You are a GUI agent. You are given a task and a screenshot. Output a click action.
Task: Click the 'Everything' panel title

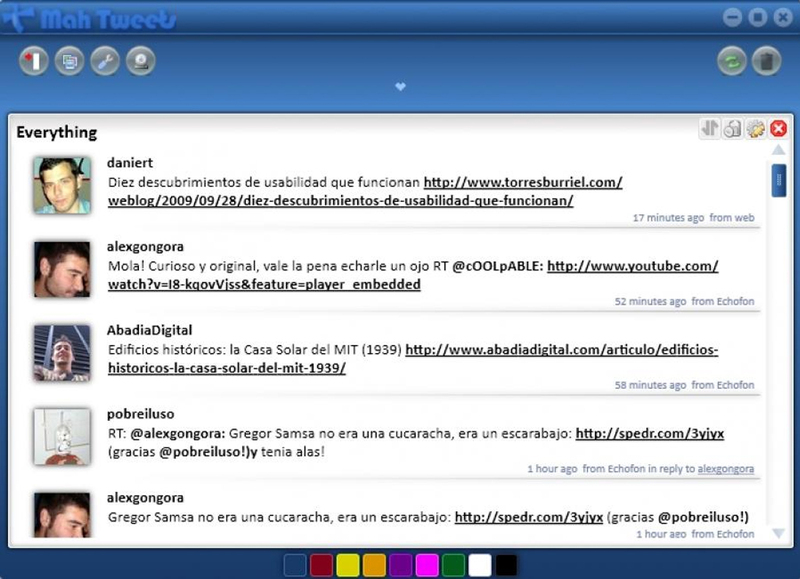[57, 132]
